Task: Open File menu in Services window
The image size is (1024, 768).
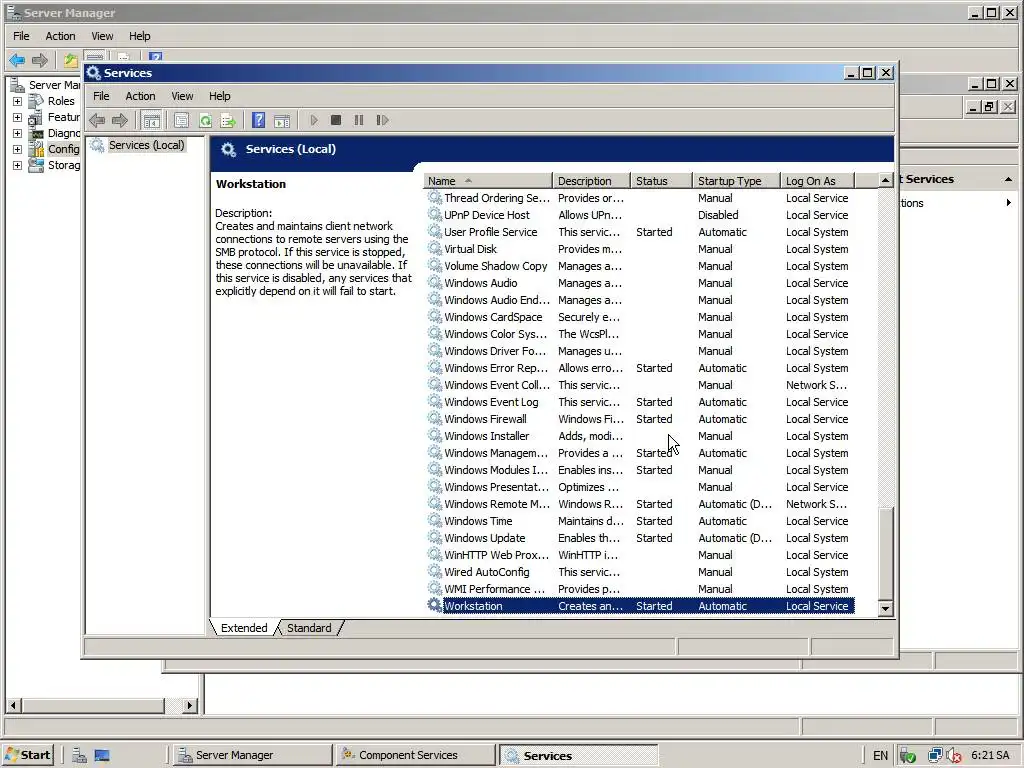Action: (x=101, y=96)
